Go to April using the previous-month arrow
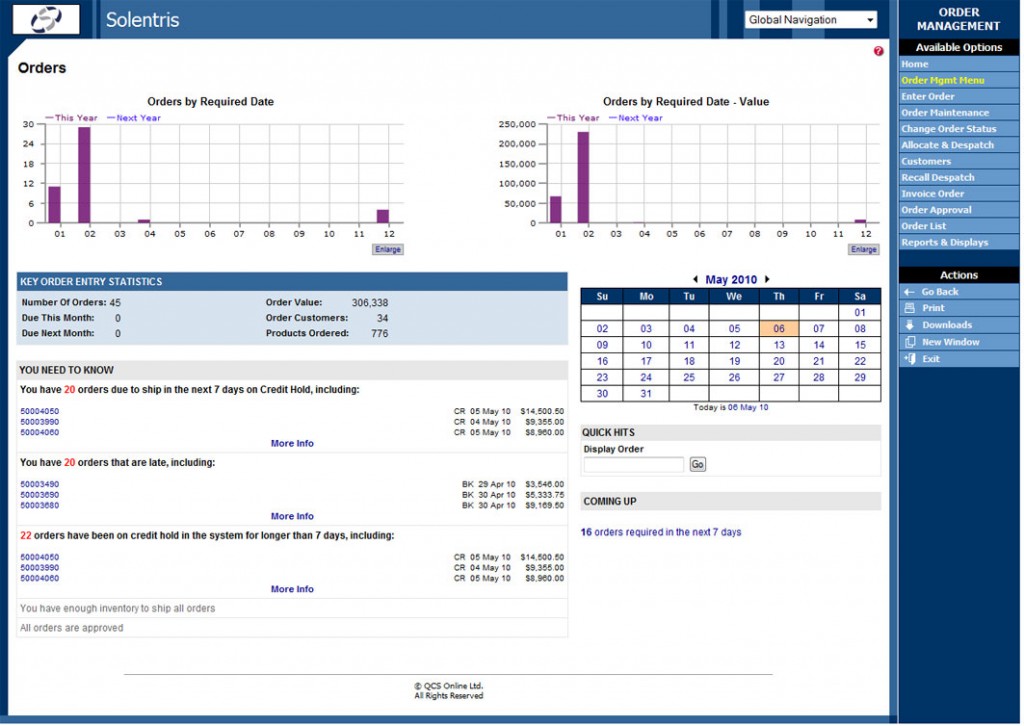1024x726 pixels. click(697, 279)
